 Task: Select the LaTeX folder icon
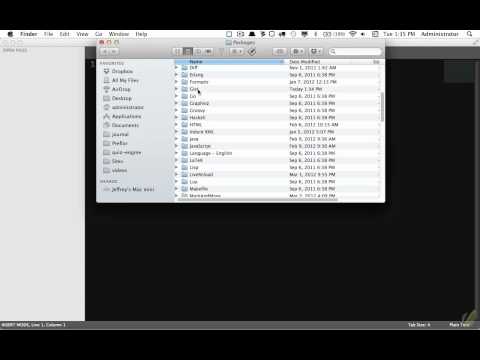coord(185,160)
